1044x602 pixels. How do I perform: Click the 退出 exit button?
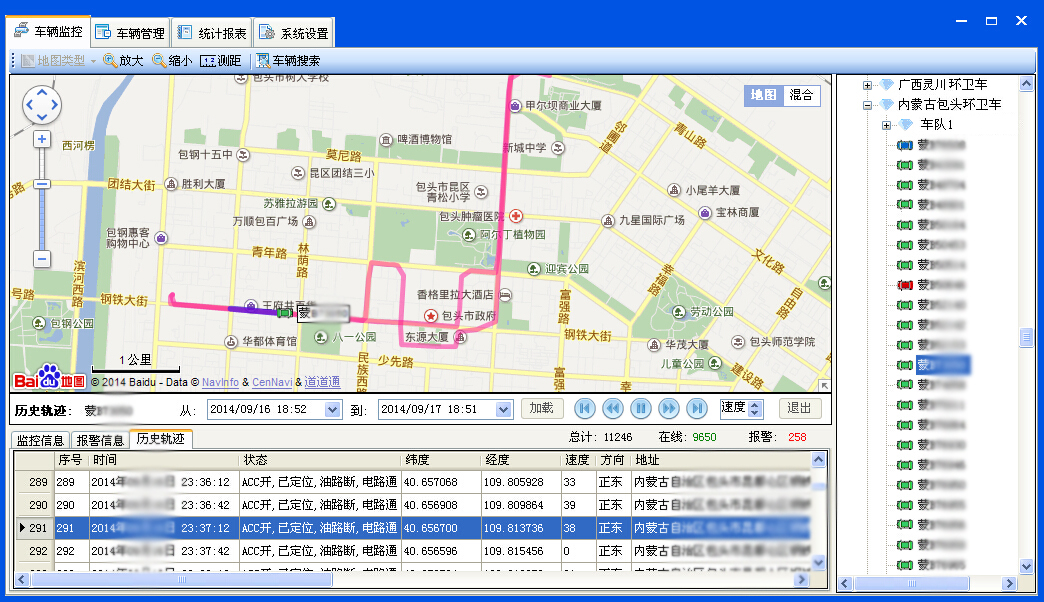click(799, 408)
